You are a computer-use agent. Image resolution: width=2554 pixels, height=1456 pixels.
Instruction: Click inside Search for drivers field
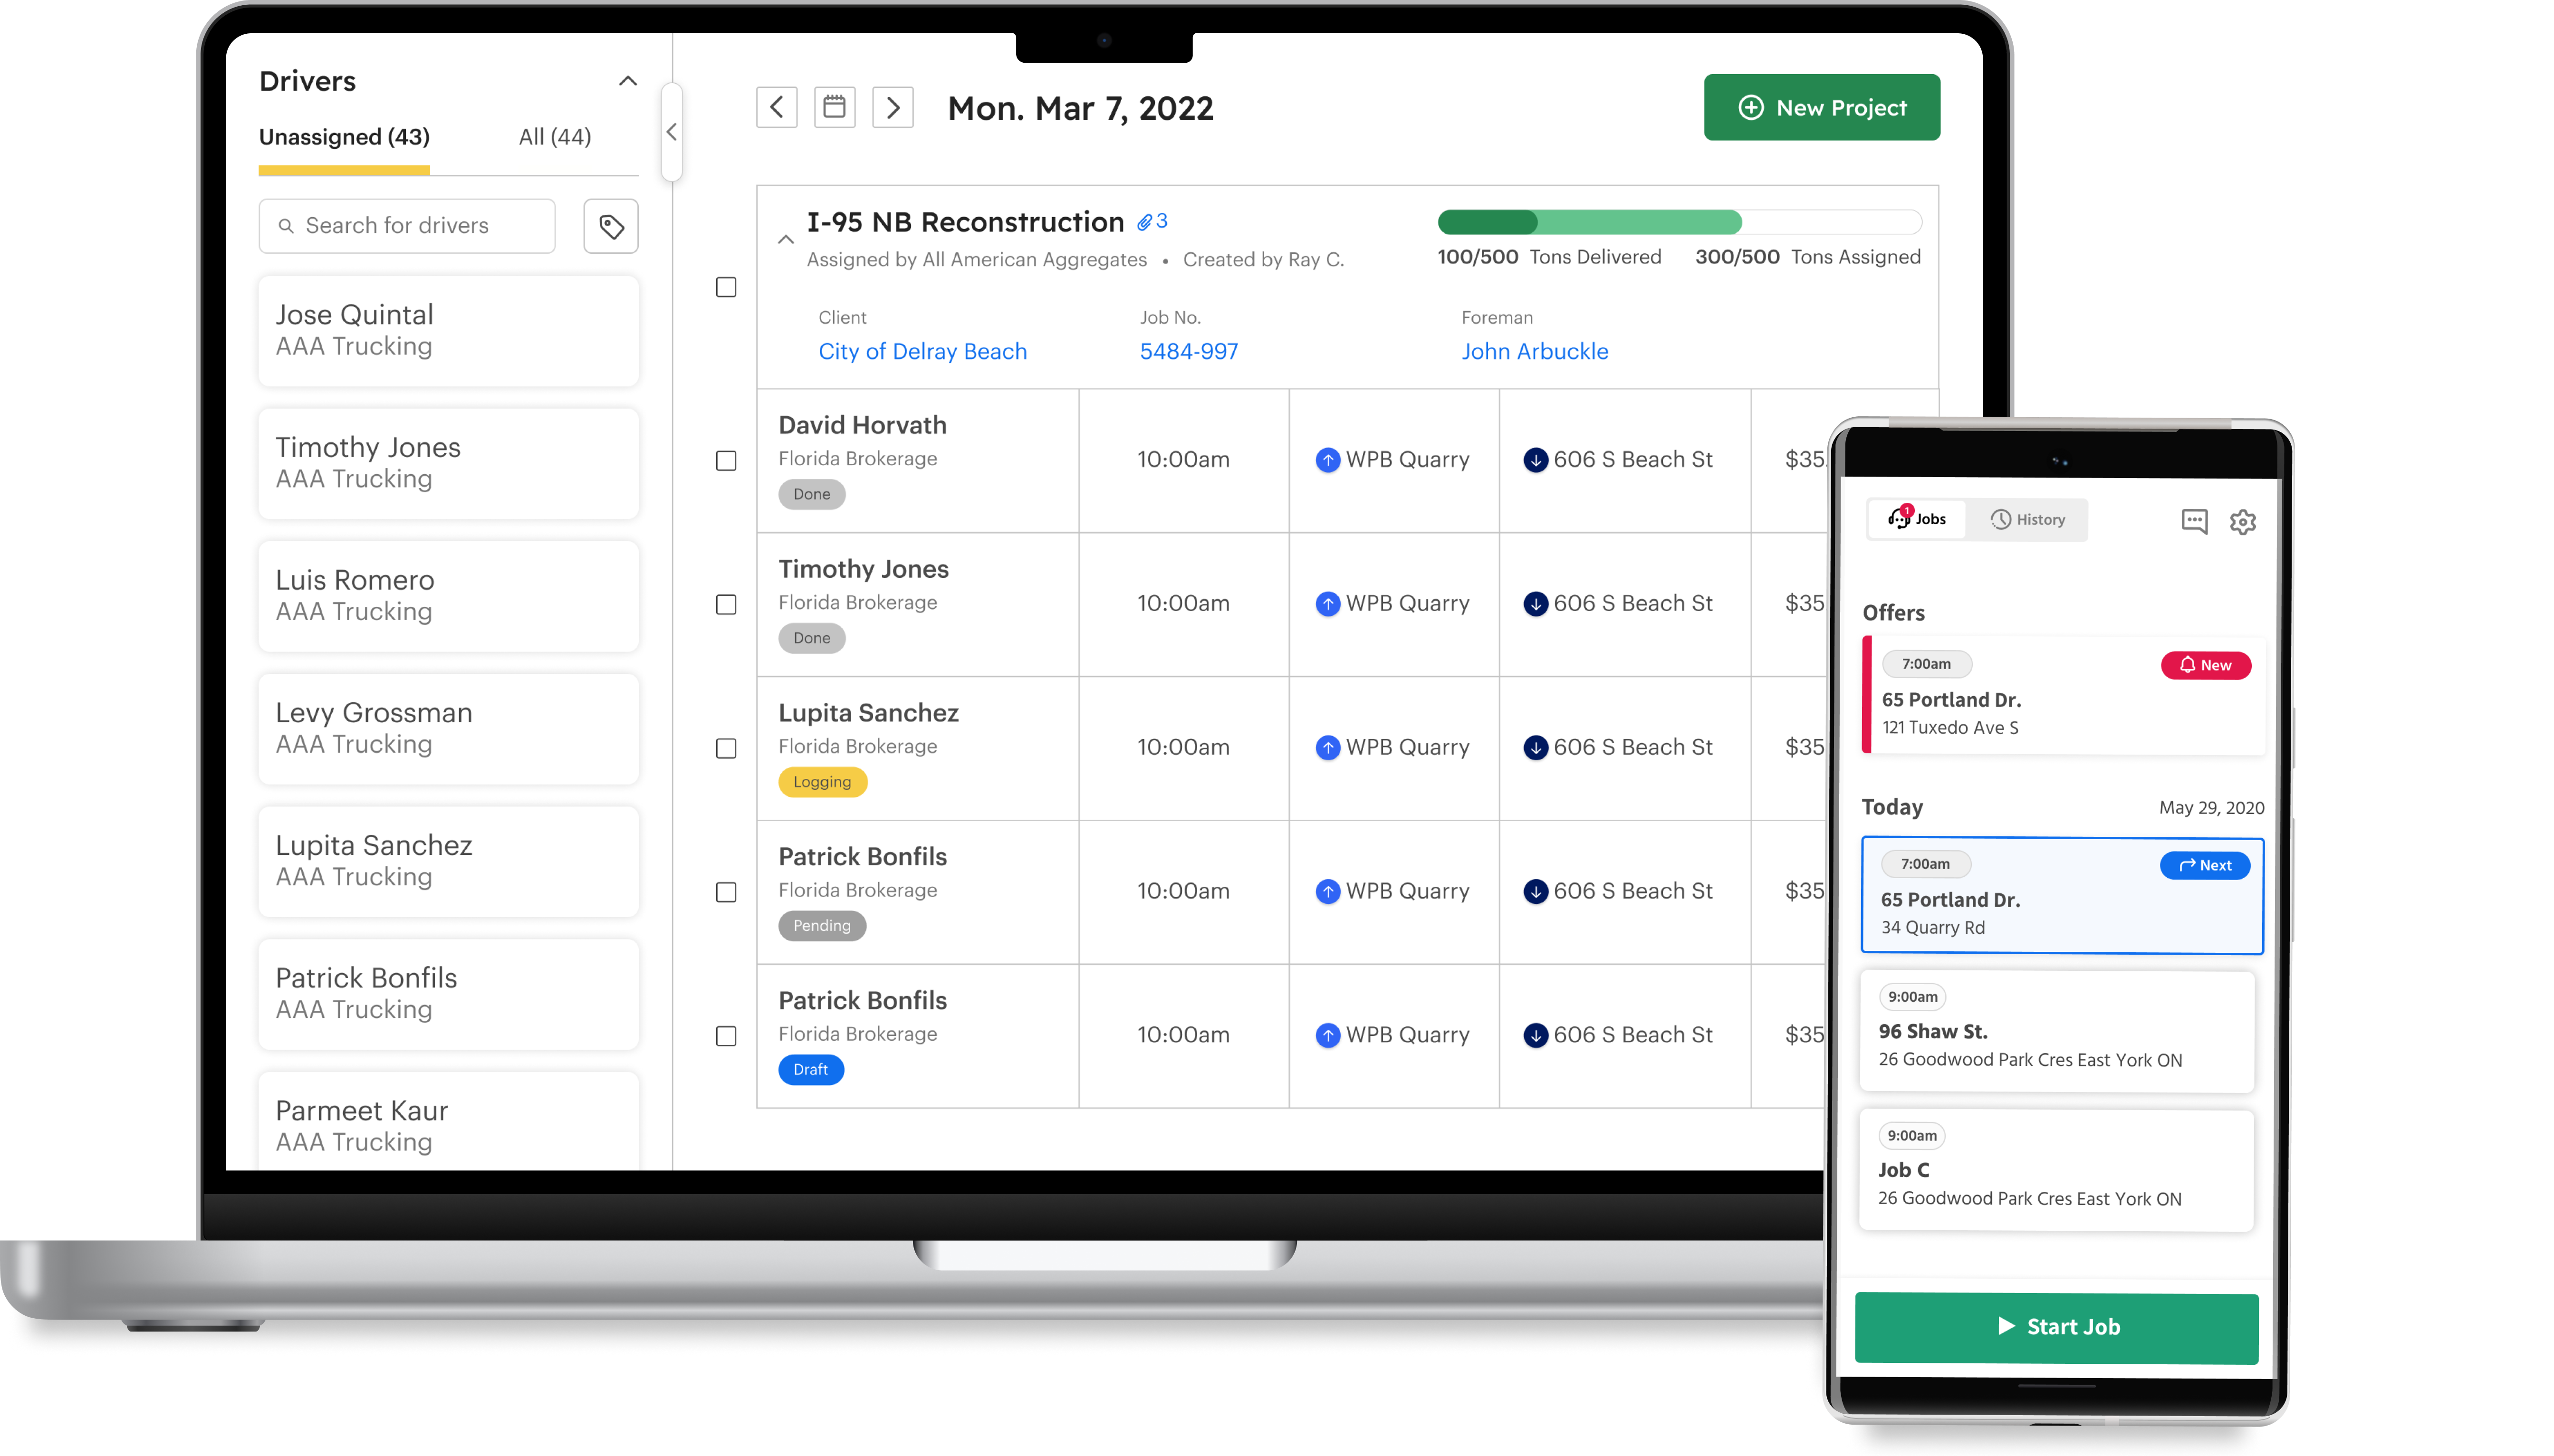click(407, 226)
